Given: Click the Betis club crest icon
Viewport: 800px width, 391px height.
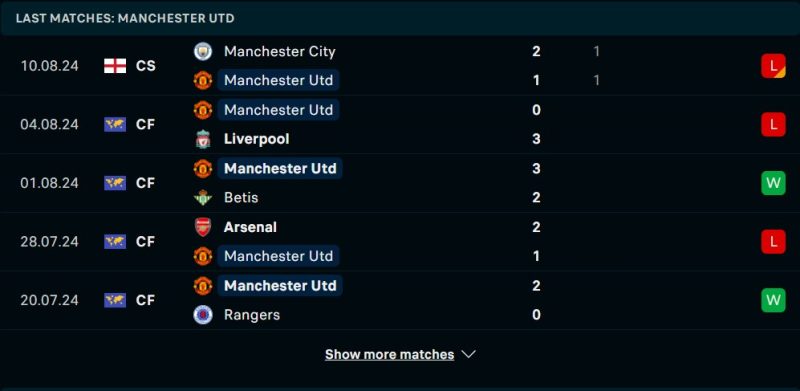Looking at the screenshot, I should pyautogui.click(x=203, y=198).
